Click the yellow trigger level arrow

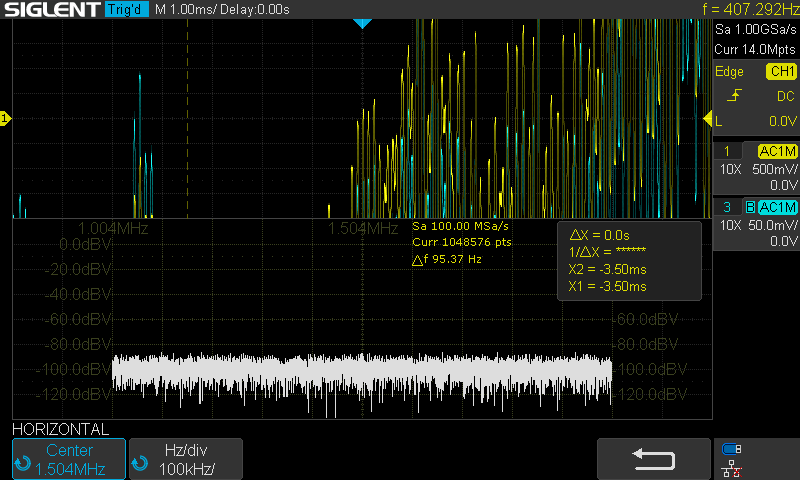[x=708, y=119]
